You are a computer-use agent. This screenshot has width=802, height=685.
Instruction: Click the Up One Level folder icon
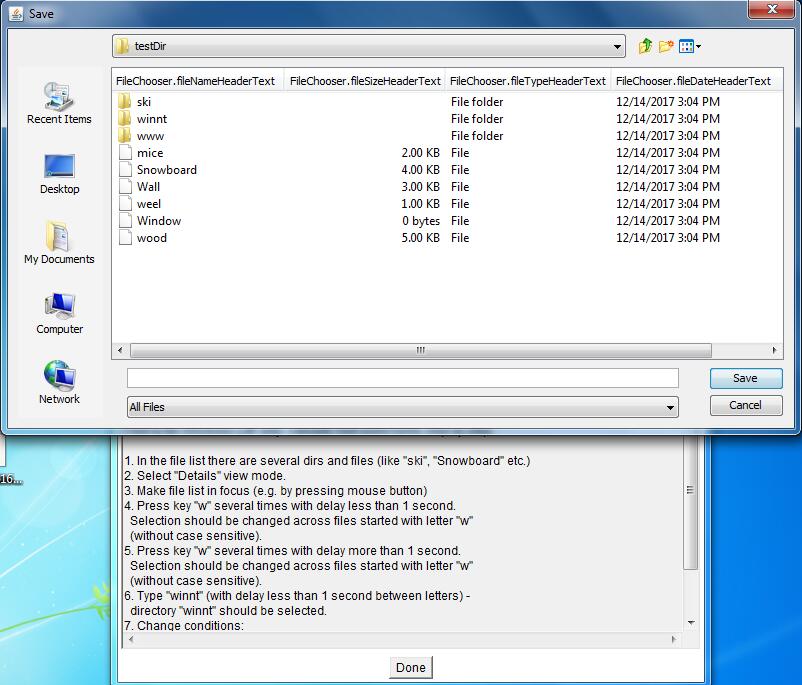click(645, 46)
